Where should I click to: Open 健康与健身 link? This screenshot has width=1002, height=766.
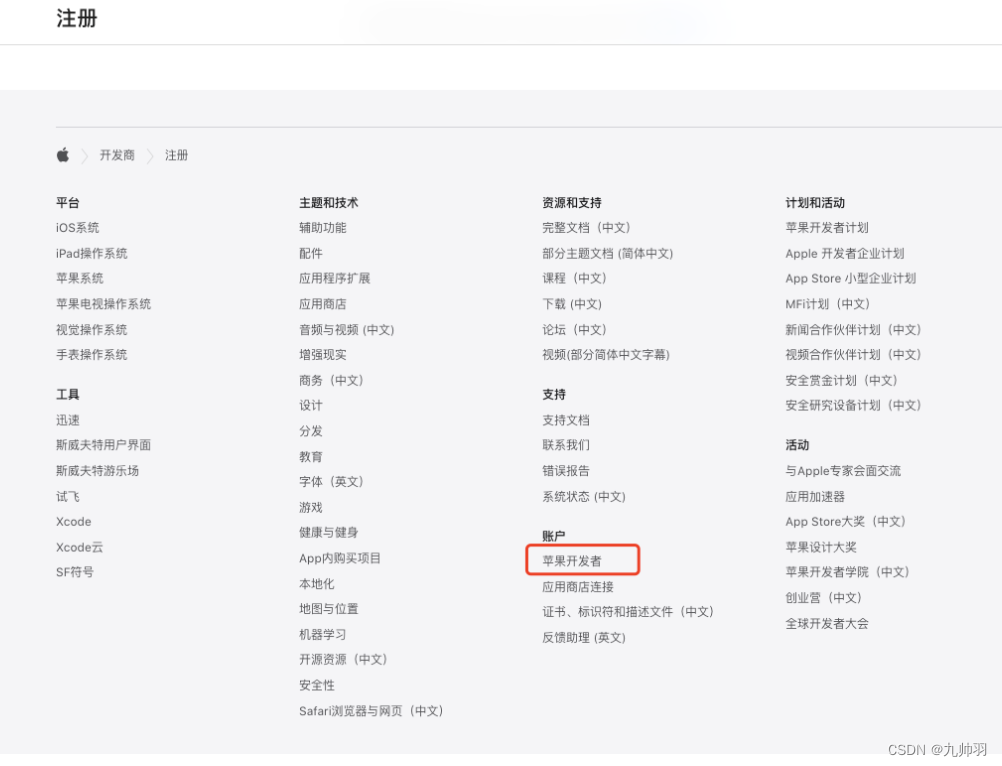(328, 533)
